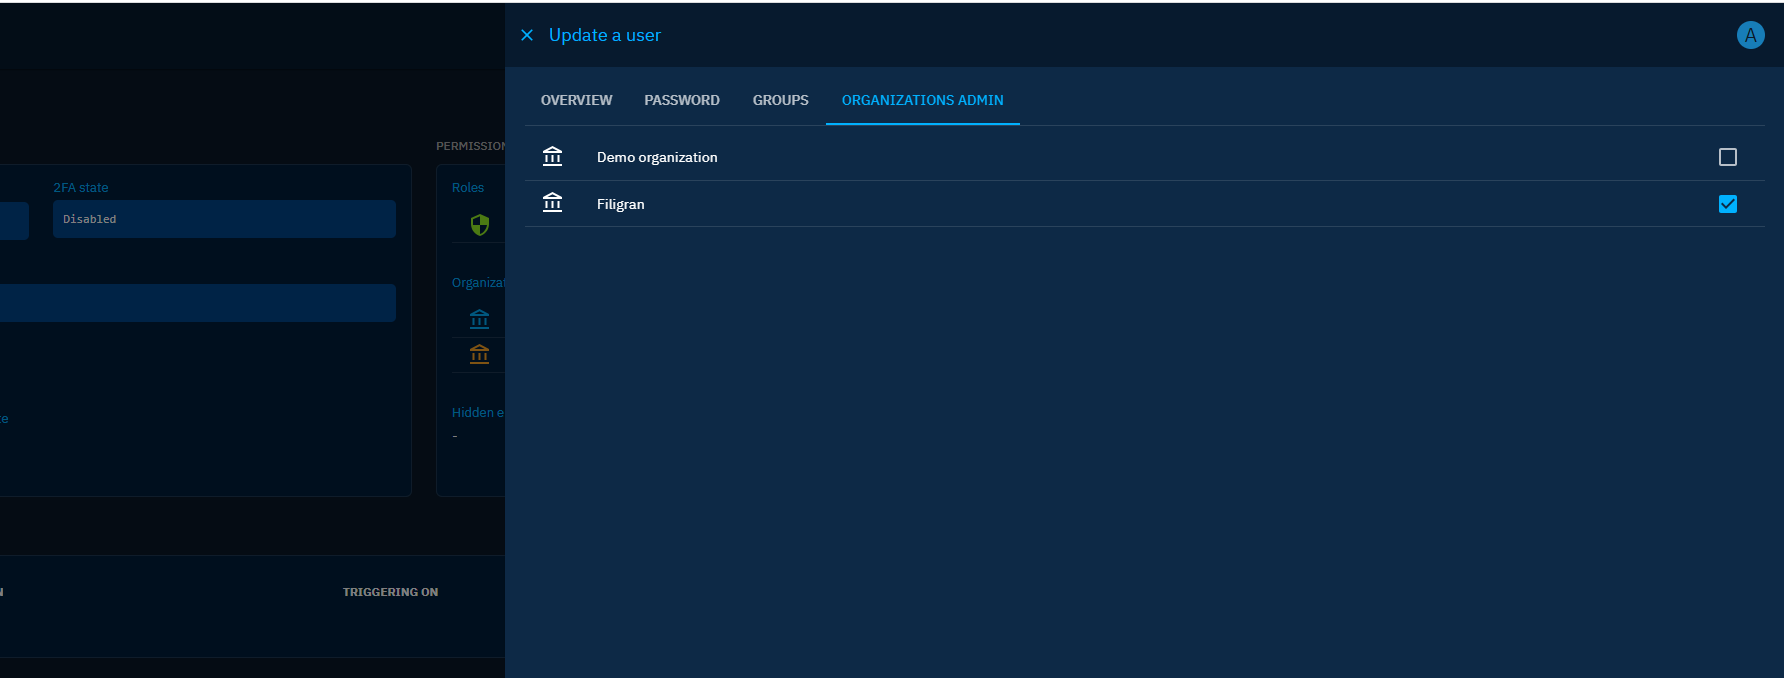Click the Roles label in permissions
The height and width of the screenshot is (678, 1784).
point(467,188)
